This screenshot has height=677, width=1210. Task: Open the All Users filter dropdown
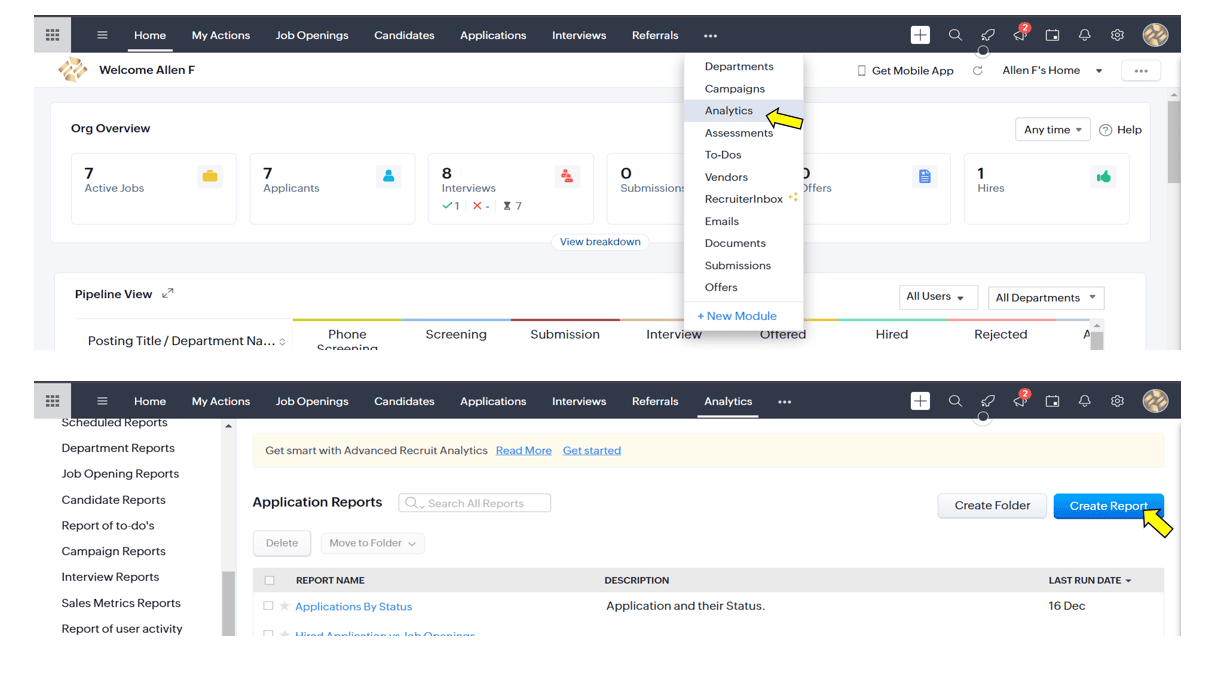[936, 297]
